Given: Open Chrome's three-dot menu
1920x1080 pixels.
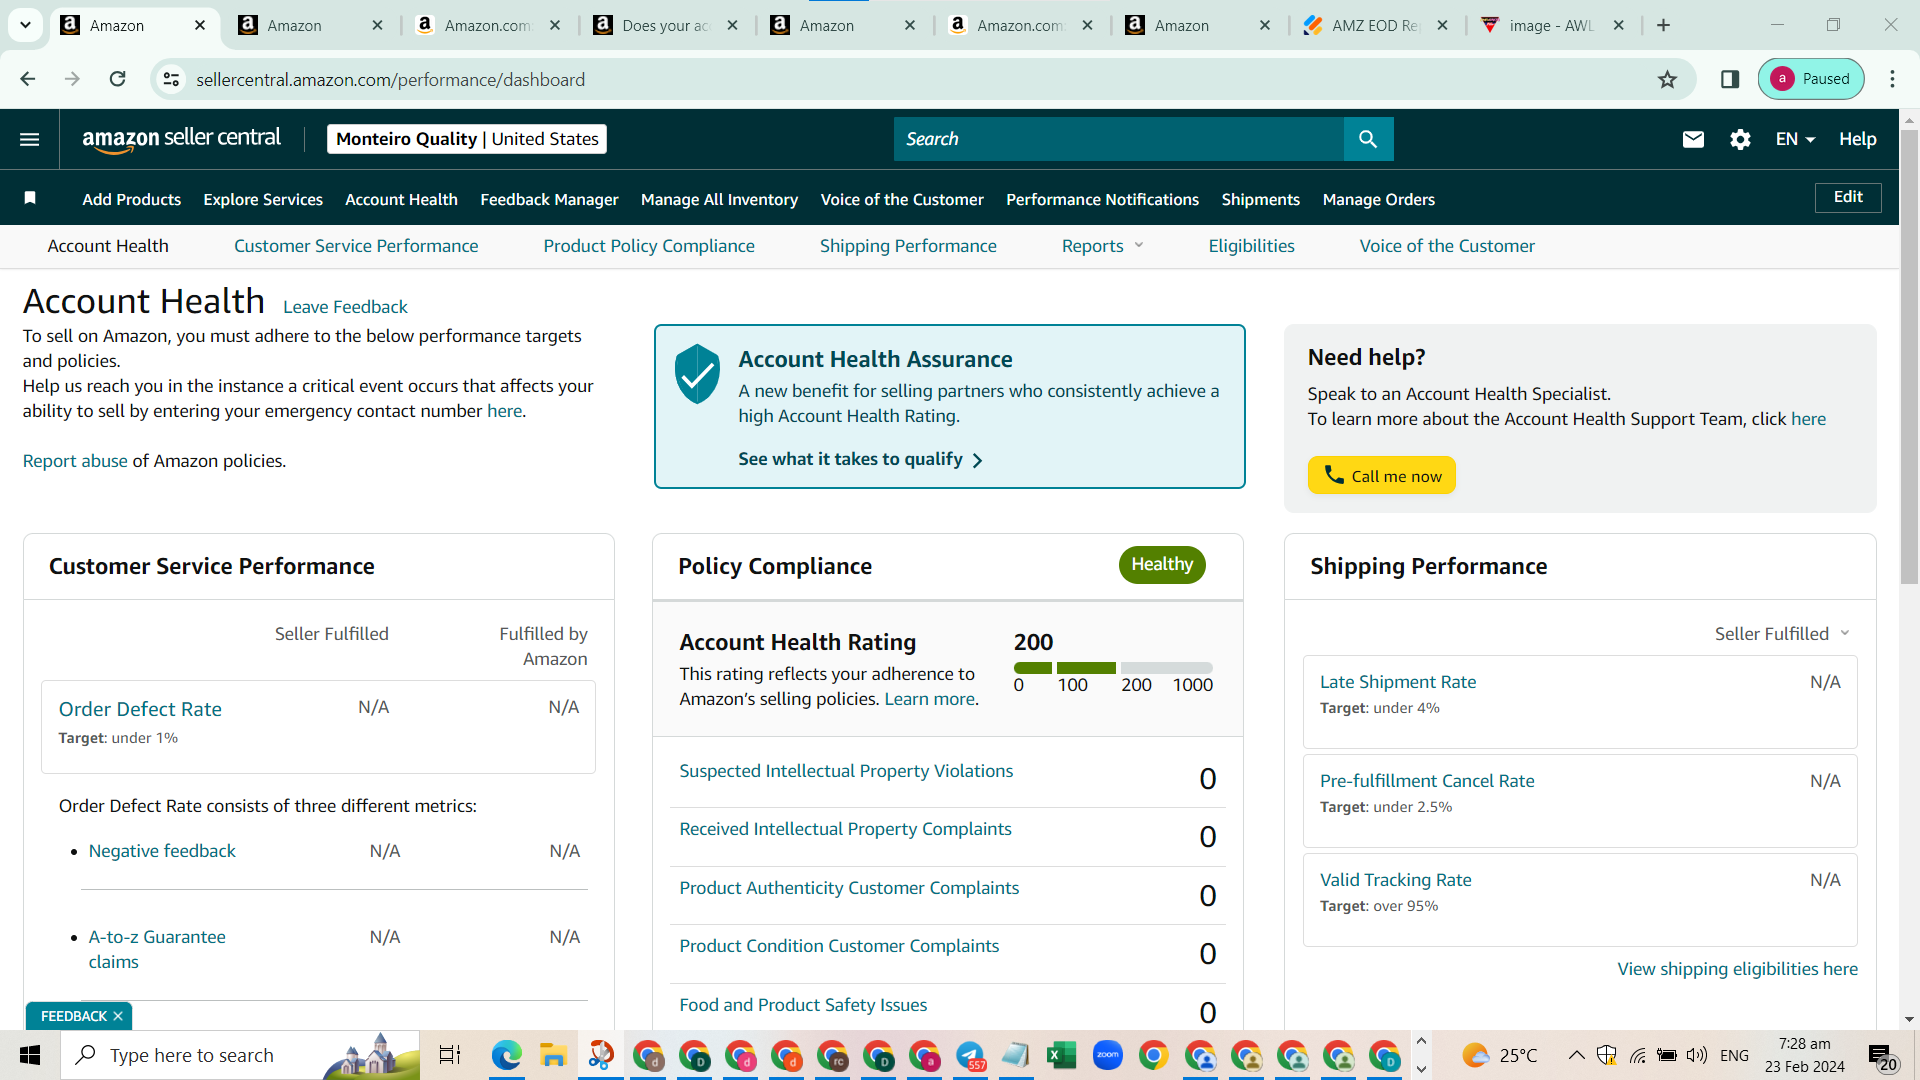Looking at the screenshot, I should point(1892,79).
